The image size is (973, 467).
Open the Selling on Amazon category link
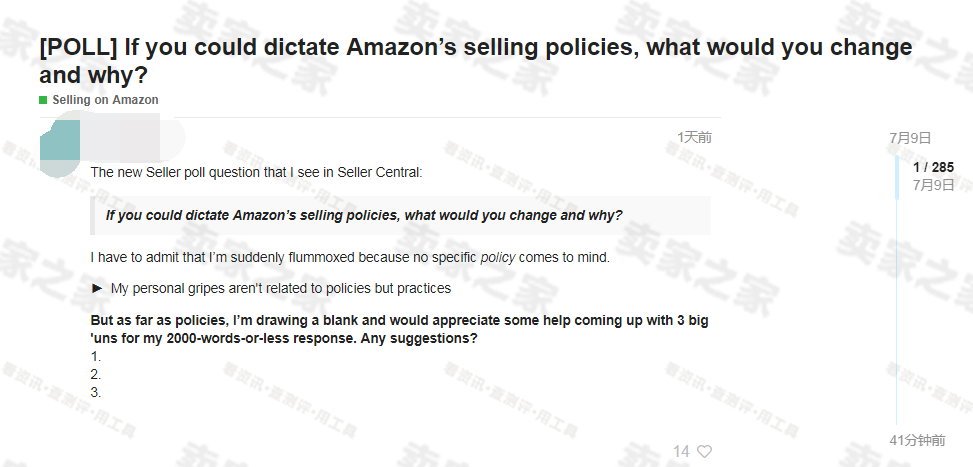[x=105, y=100]
